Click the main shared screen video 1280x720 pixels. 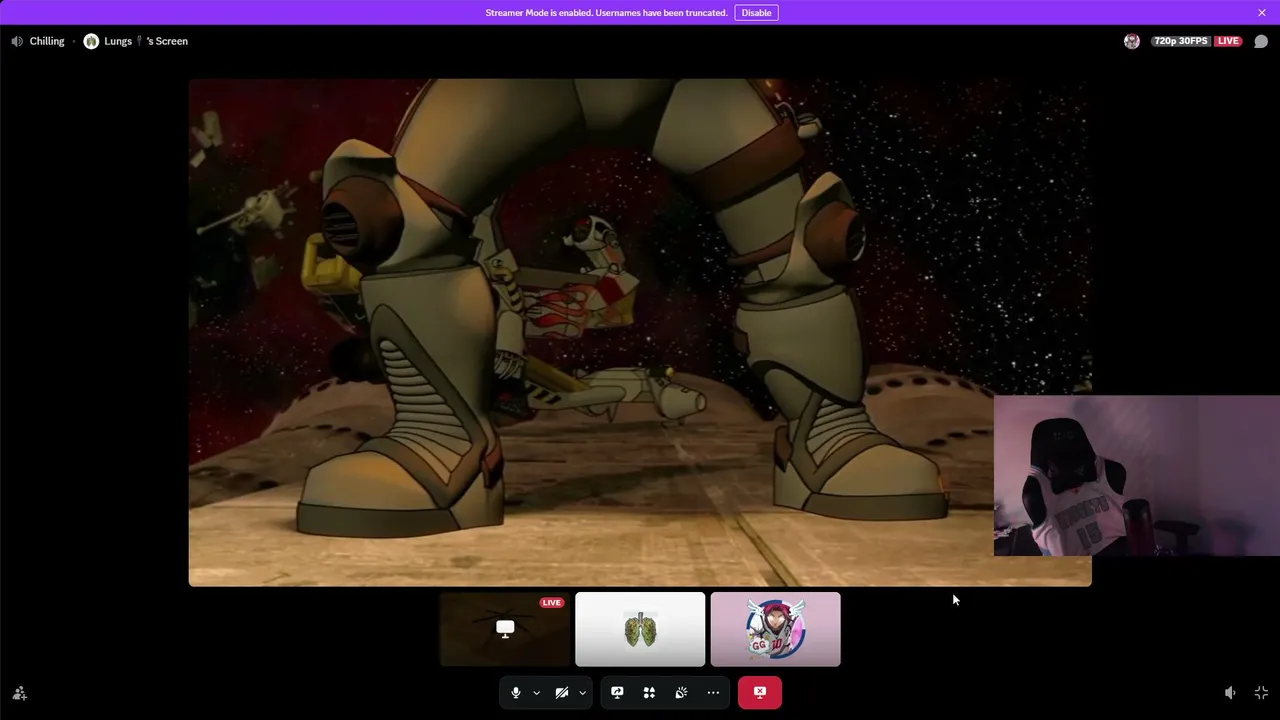coord(640,332)
